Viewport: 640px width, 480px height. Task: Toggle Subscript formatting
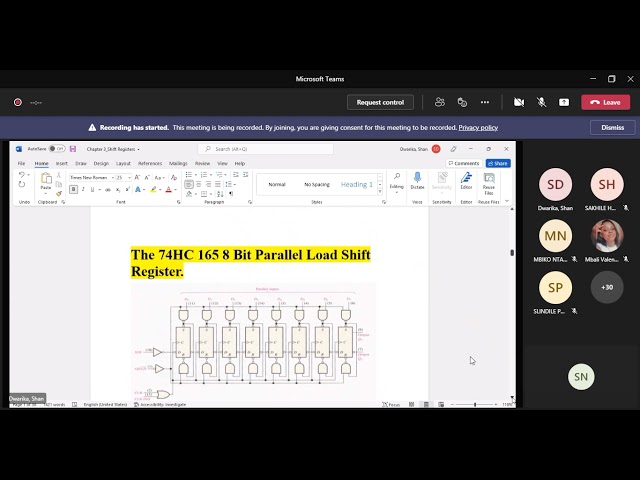coord(118,189)
